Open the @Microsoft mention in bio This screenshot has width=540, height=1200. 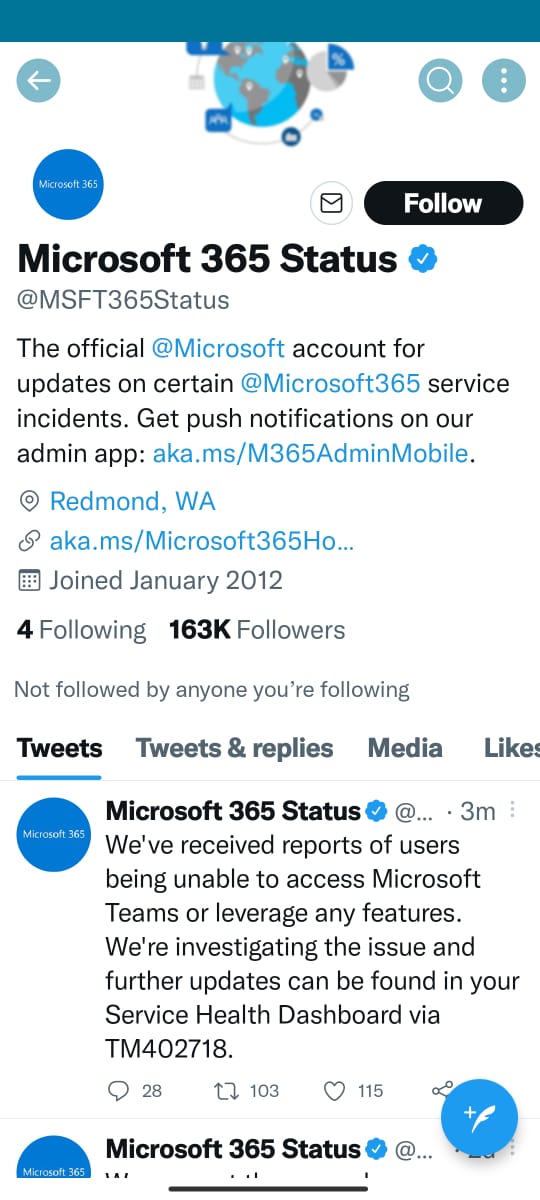pyautogui.click(x=218, y=348)
